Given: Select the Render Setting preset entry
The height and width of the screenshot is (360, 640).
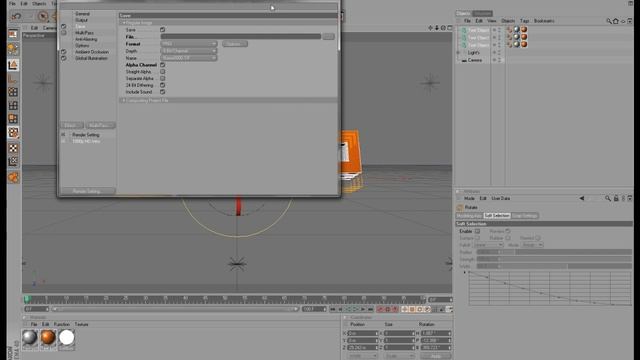Looking at the screenshot, I should pyautogui.click(x=86, y=135).
